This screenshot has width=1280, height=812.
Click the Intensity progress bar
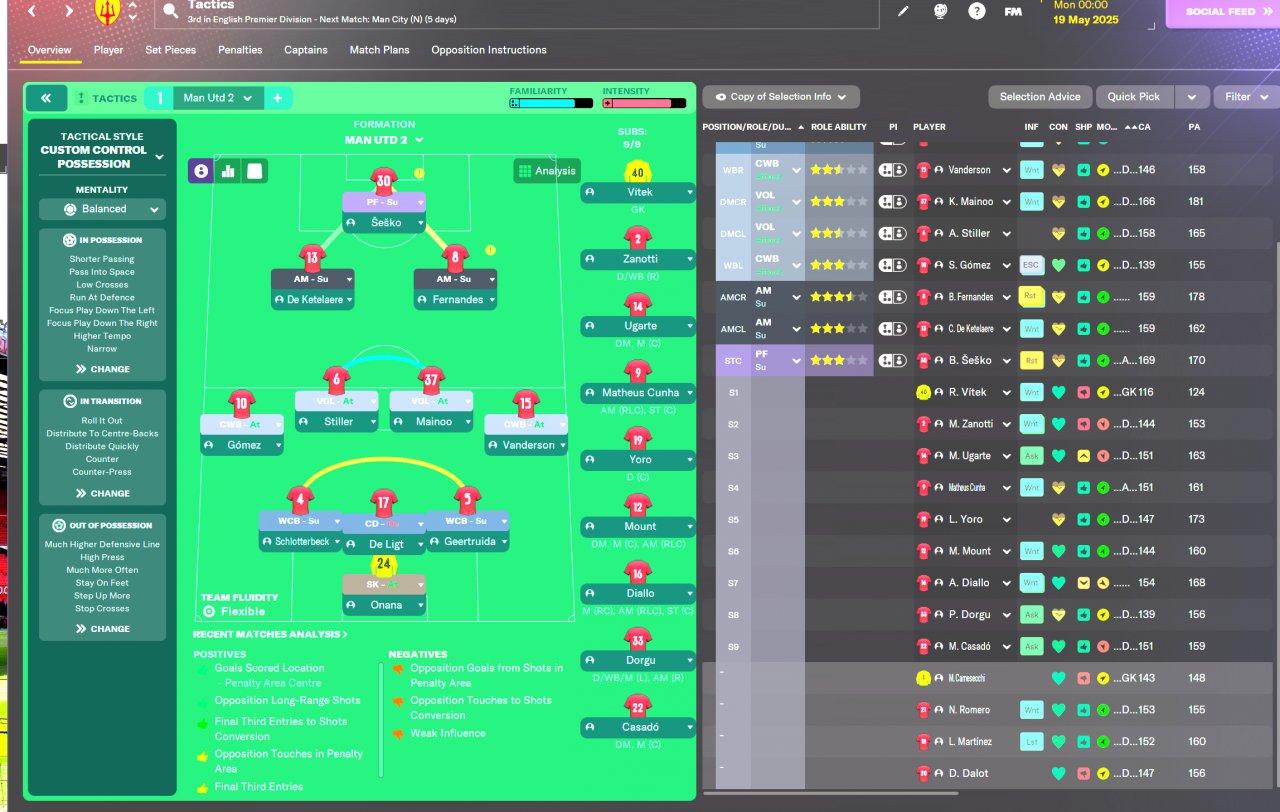tap(644, 103)
